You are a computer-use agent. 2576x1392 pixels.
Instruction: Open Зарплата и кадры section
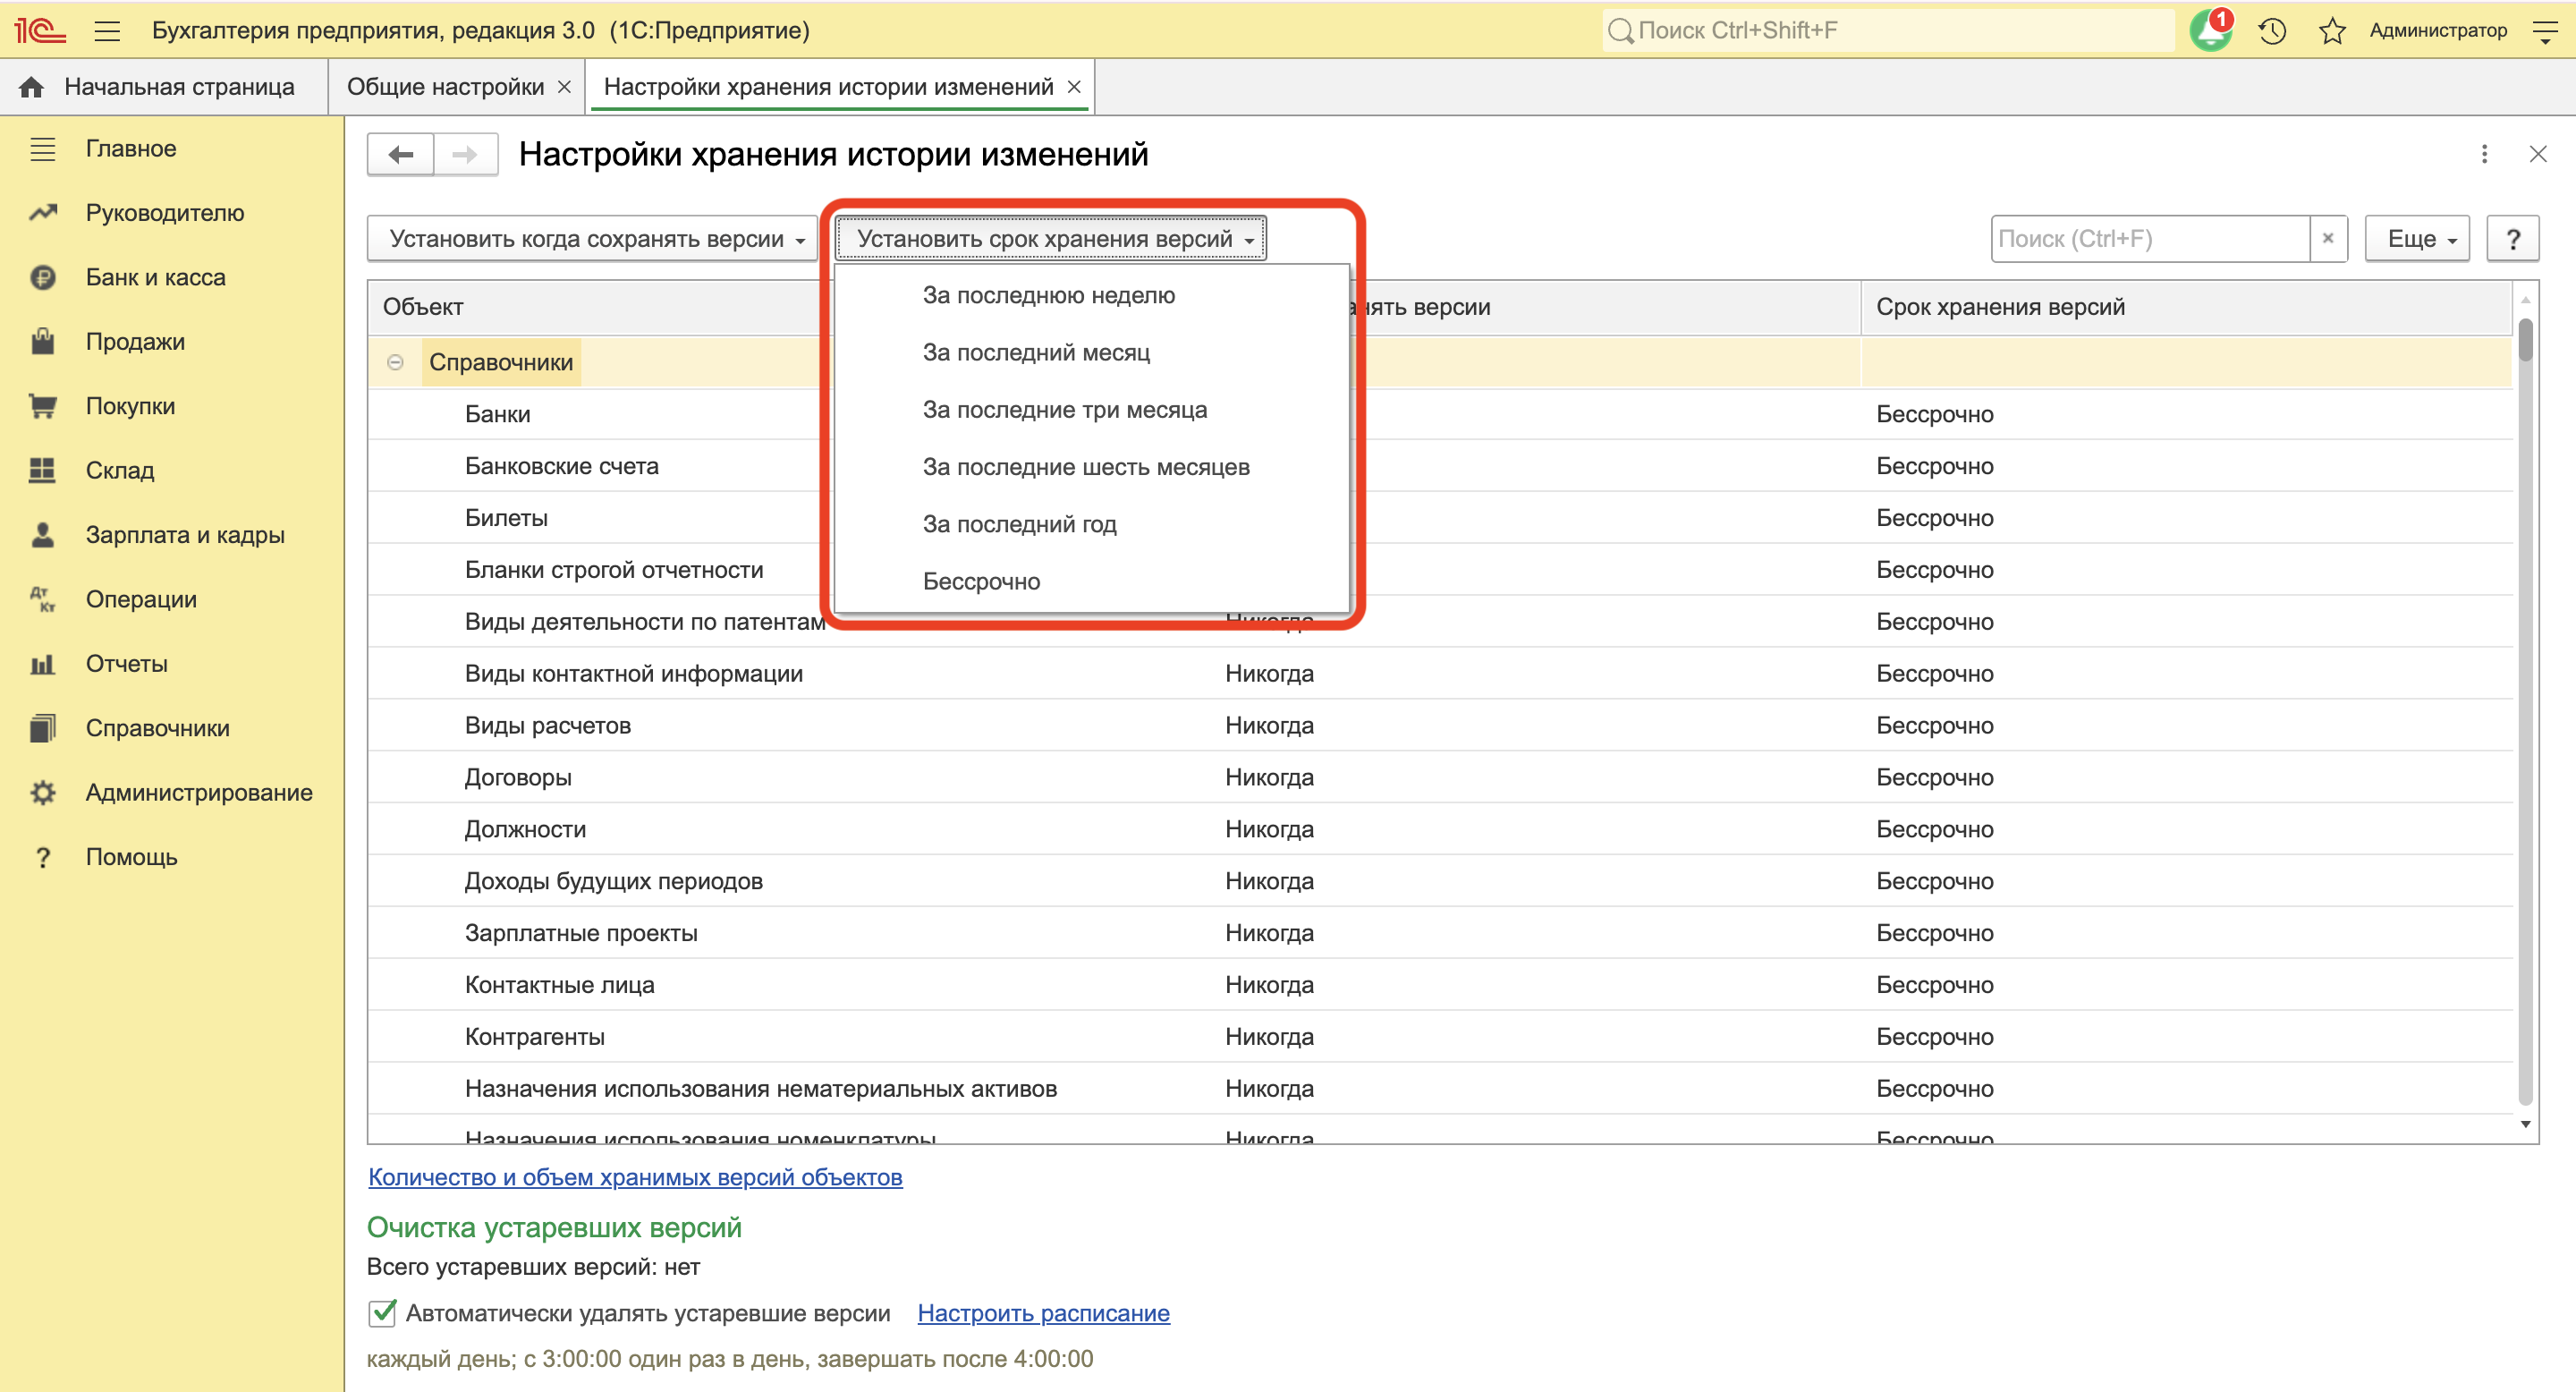[184, 534]
